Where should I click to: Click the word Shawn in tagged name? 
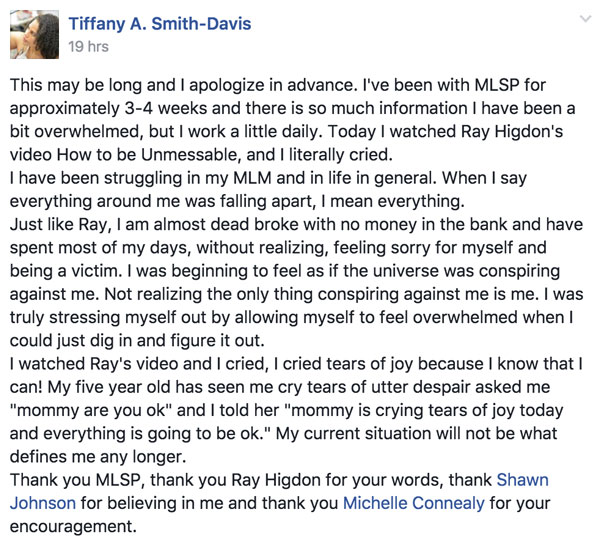(522, 480)
